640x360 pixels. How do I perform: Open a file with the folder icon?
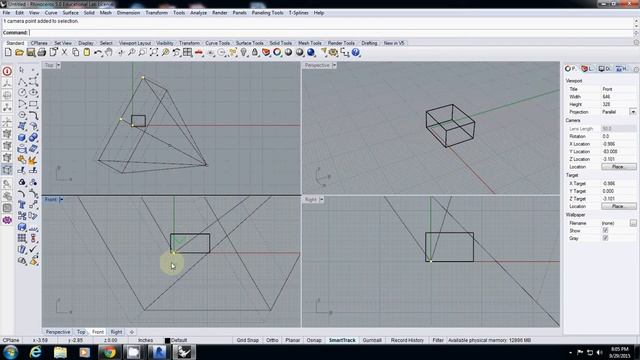(x=19, y=52)
